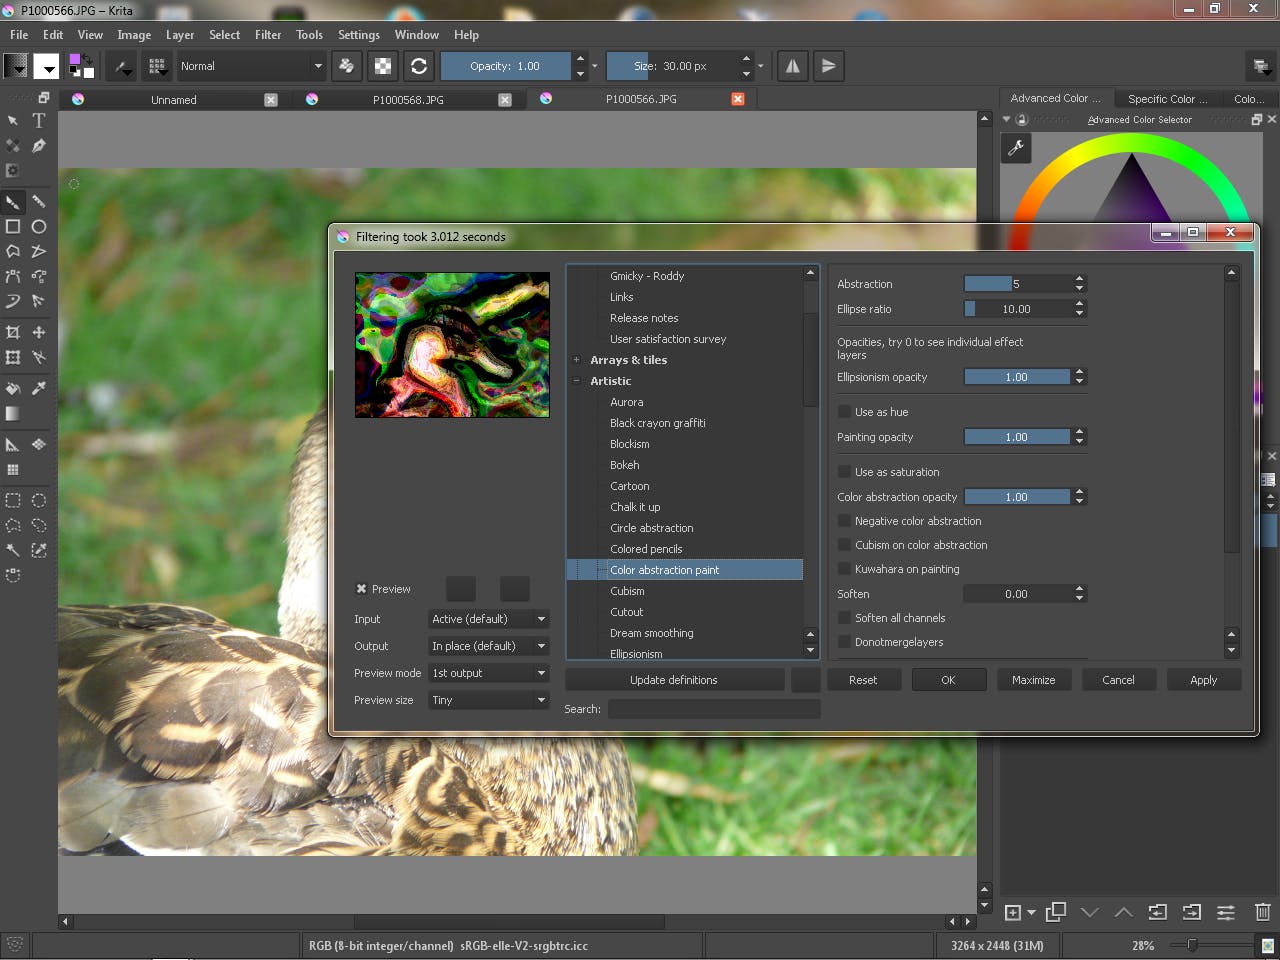Check Negative color abstraction
This screenshot has height=960, width=1280.
coord(844,520)
